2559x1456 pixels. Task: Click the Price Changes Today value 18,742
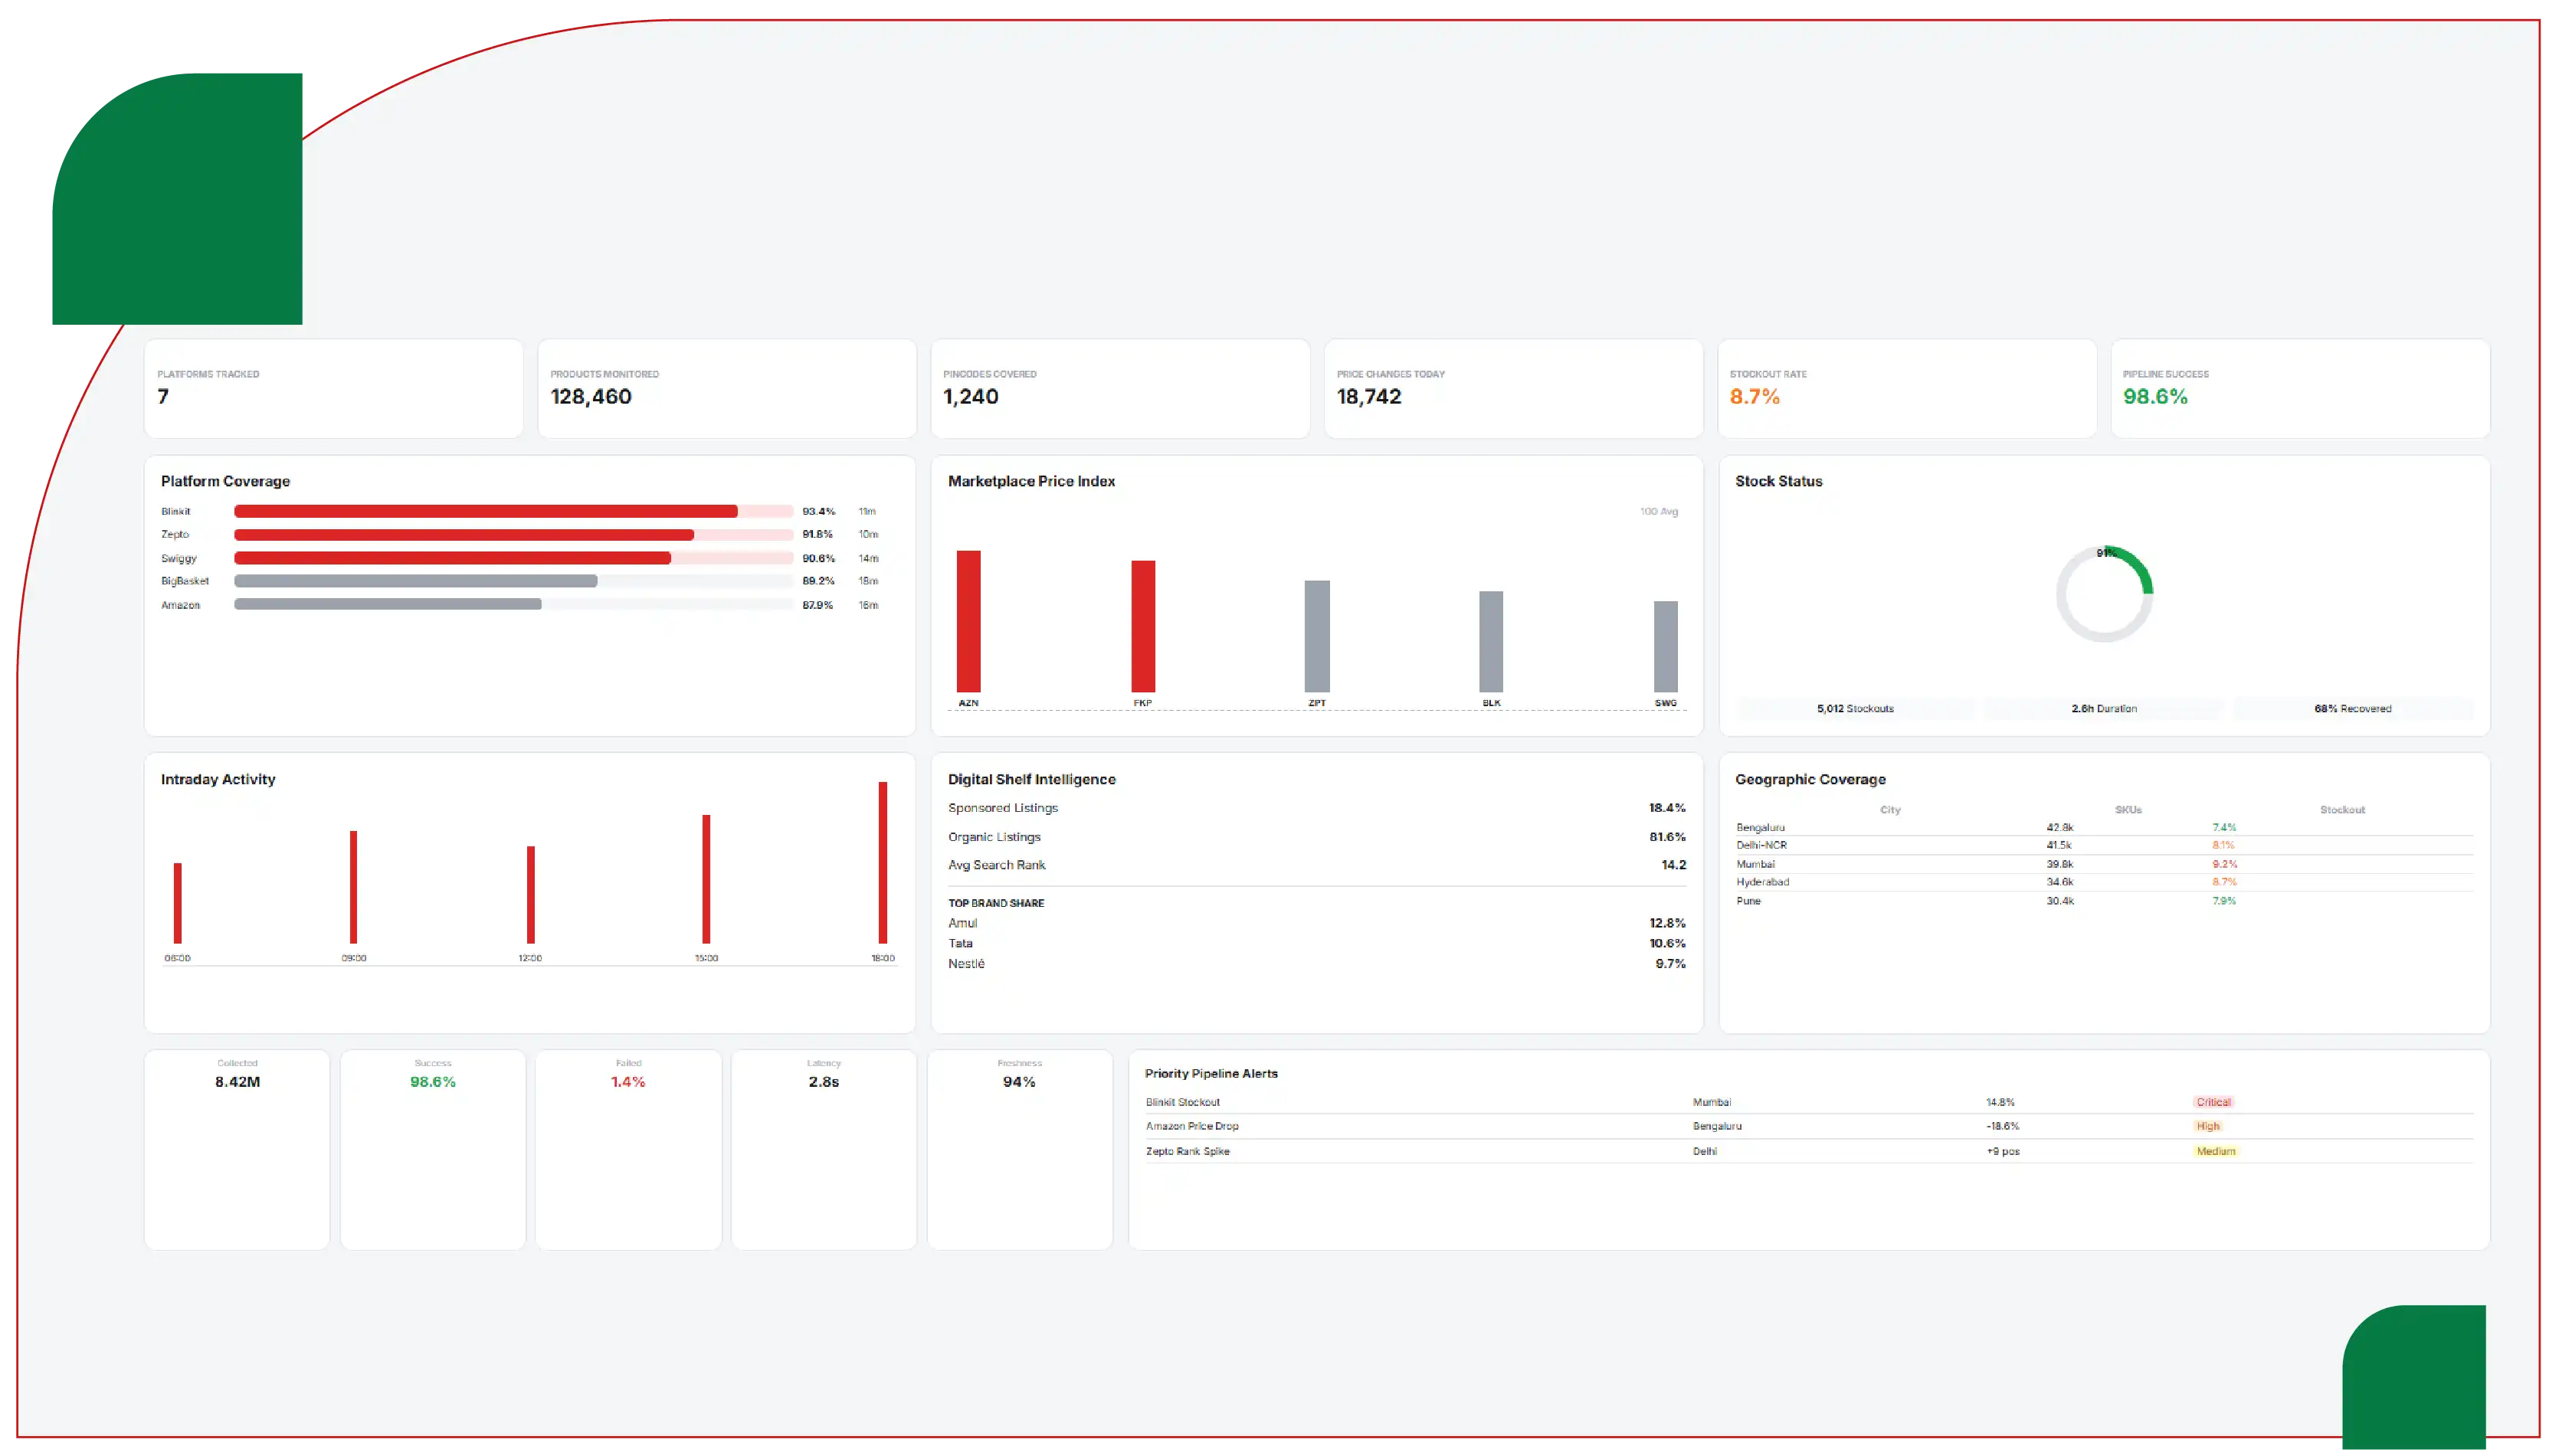coord(1368,396)
